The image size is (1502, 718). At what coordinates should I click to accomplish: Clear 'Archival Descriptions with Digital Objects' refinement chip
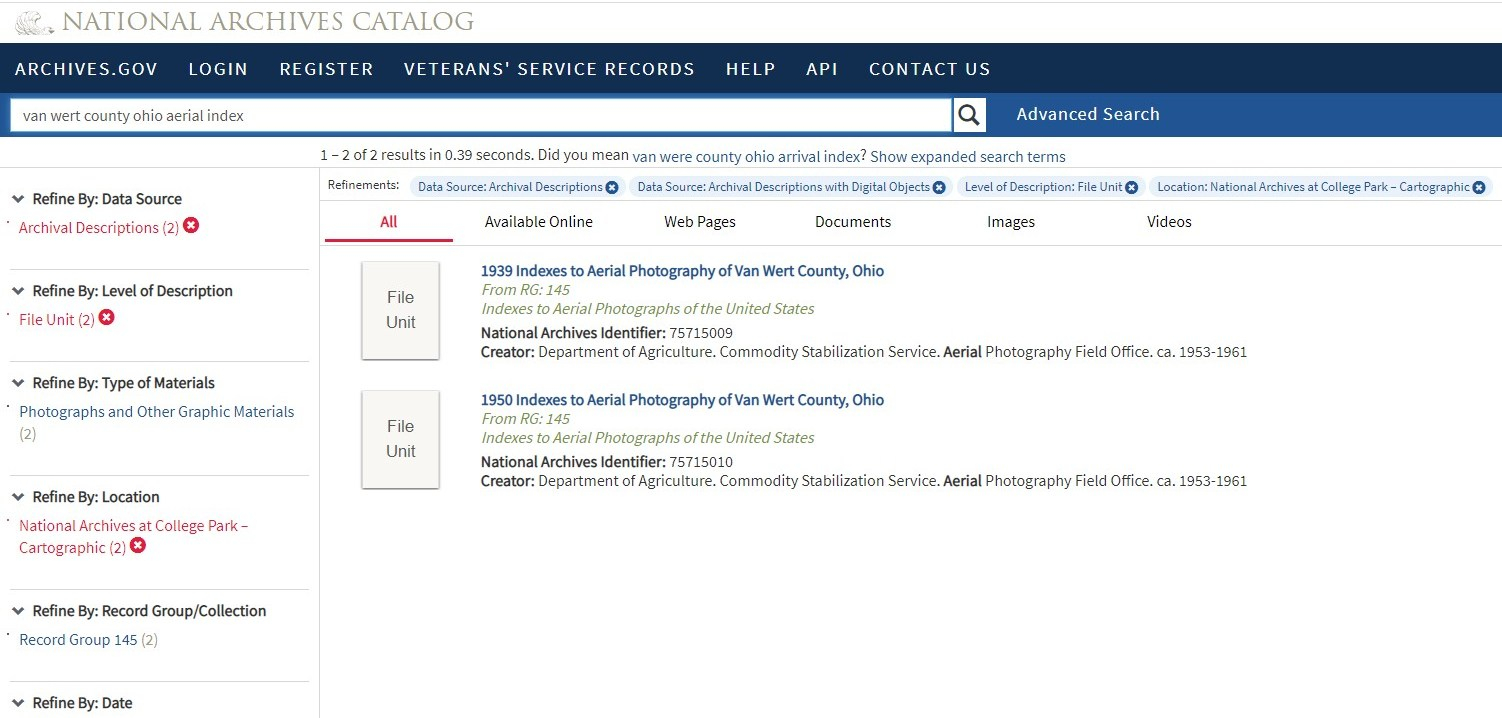pos(939,187)
